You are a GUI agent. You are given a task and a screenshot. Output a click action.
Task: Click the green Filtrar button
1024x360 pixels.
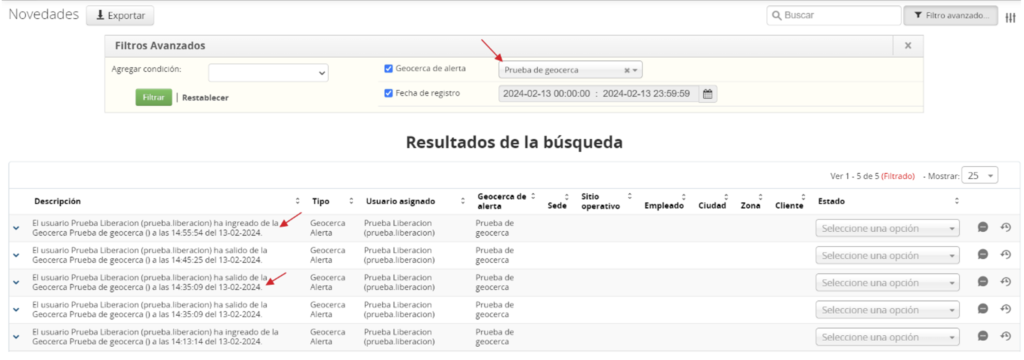[153, 97]
